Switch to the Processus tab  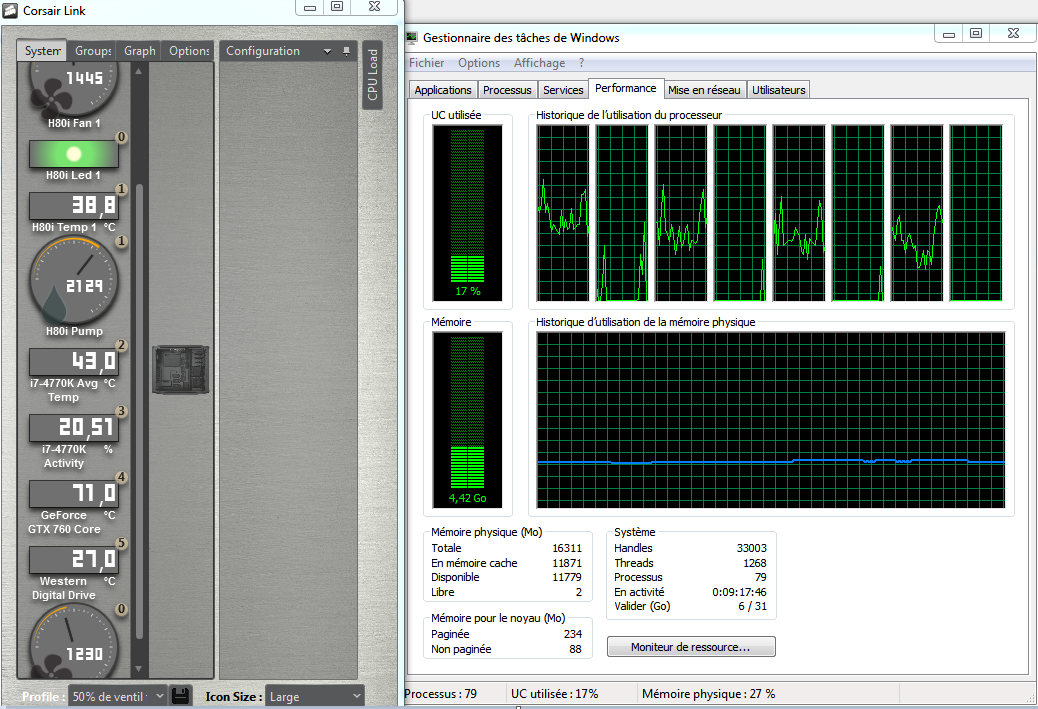507,90
